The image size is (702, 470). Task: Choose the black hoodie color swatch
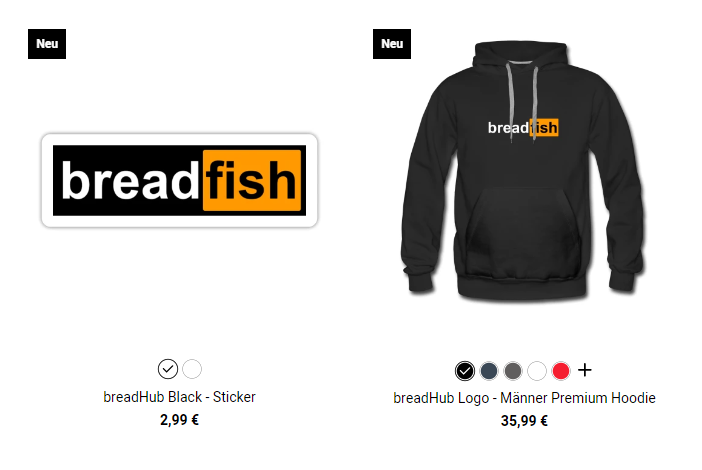pyautogui.click(x=465, y=371)
